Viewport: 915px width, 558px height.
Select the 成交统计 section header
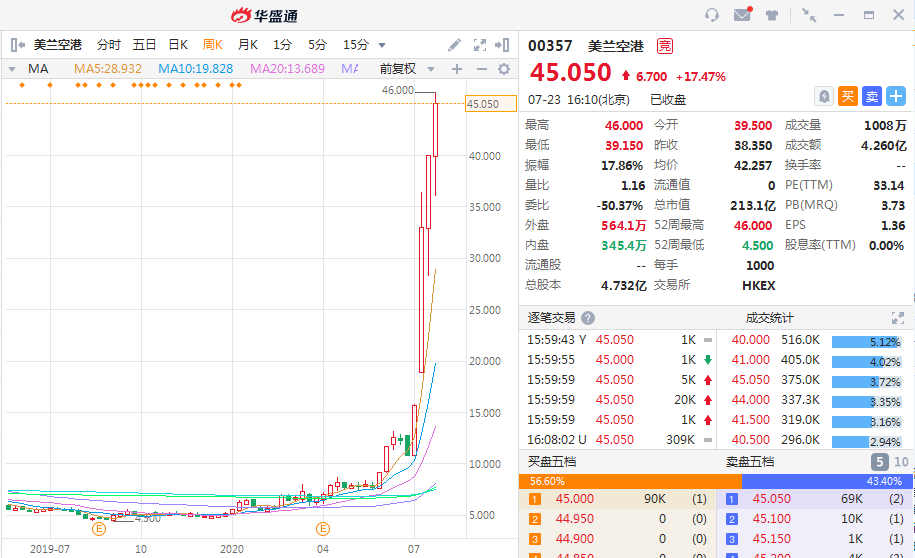pos(769,318)
